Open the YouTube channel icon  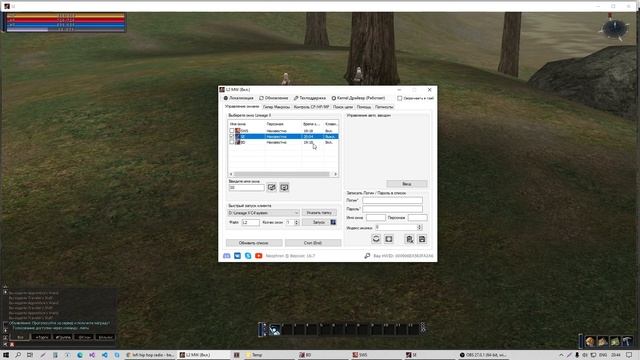pyautogui.click(x=259, y=256)
